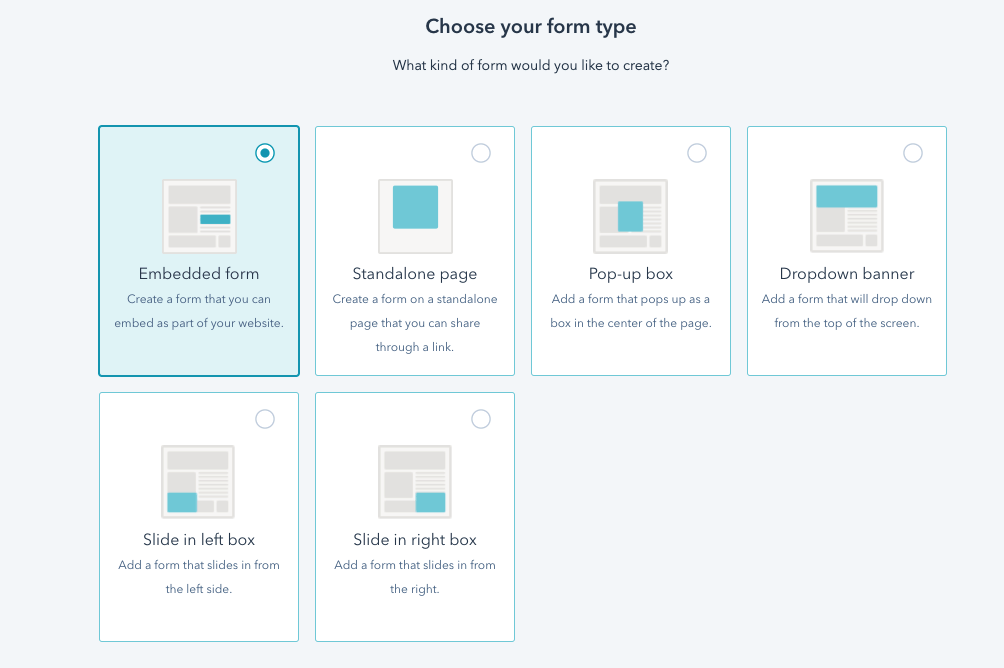Click the "Slide in left box" title
Image resolution: width=1004 pixels, height=668 pixels.
coord(199,539)
